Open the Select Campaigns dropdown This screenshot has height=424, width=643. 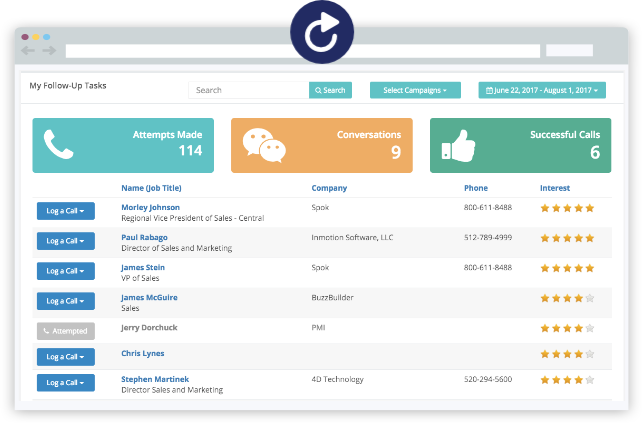(x=415, y=90)
